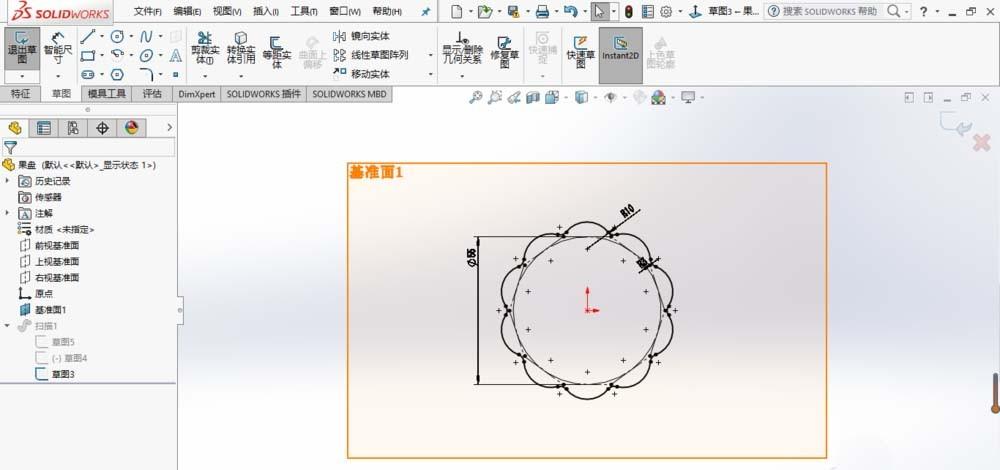Click the Print icon
The height and width of the screenshot is (470, 1000).
542,11
